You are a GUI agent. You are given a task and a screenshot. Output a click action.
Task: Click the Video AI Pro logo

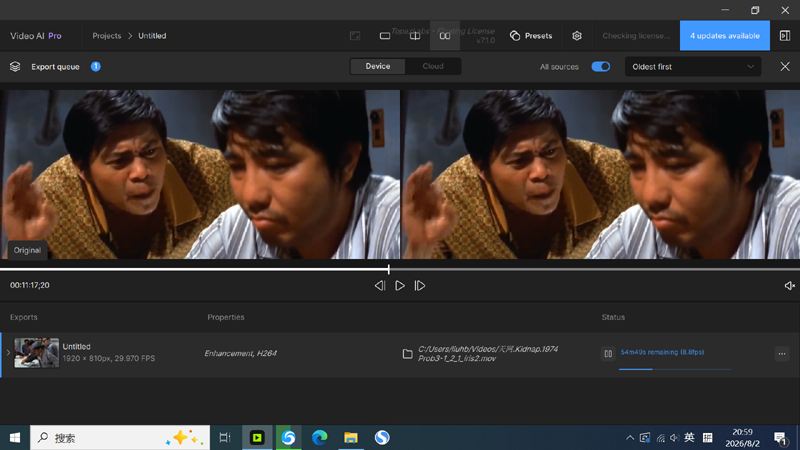point(36,36)
